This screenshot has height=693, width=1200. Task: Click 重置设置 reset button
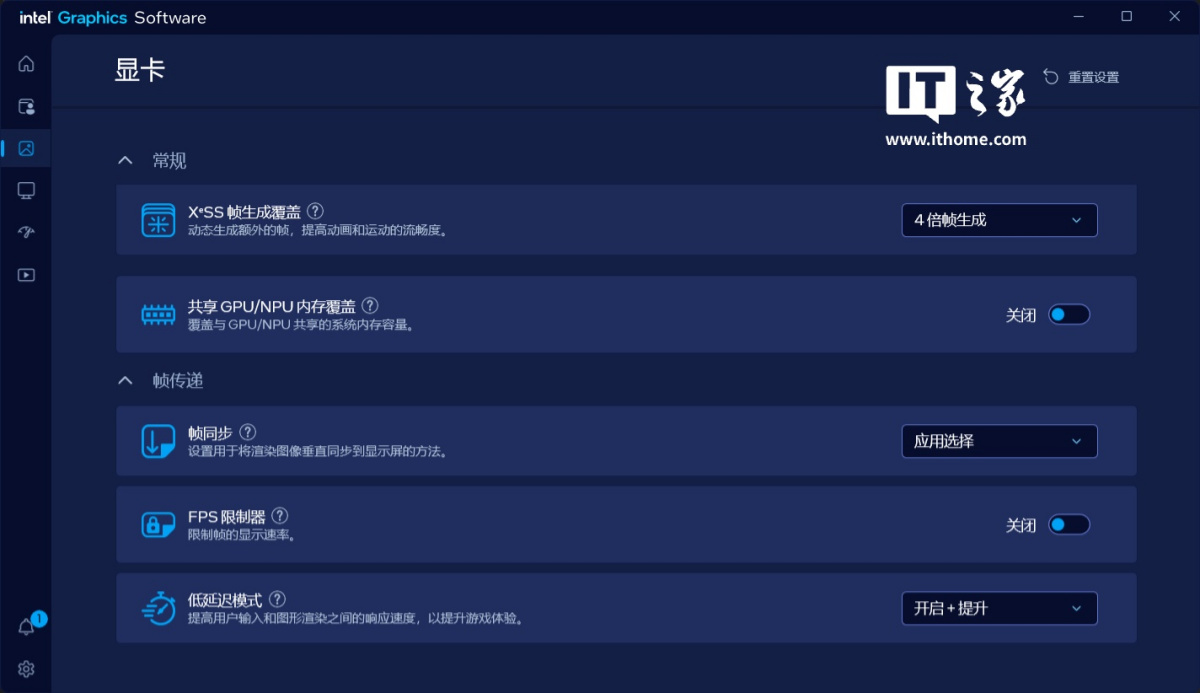tap(1081, 77)
